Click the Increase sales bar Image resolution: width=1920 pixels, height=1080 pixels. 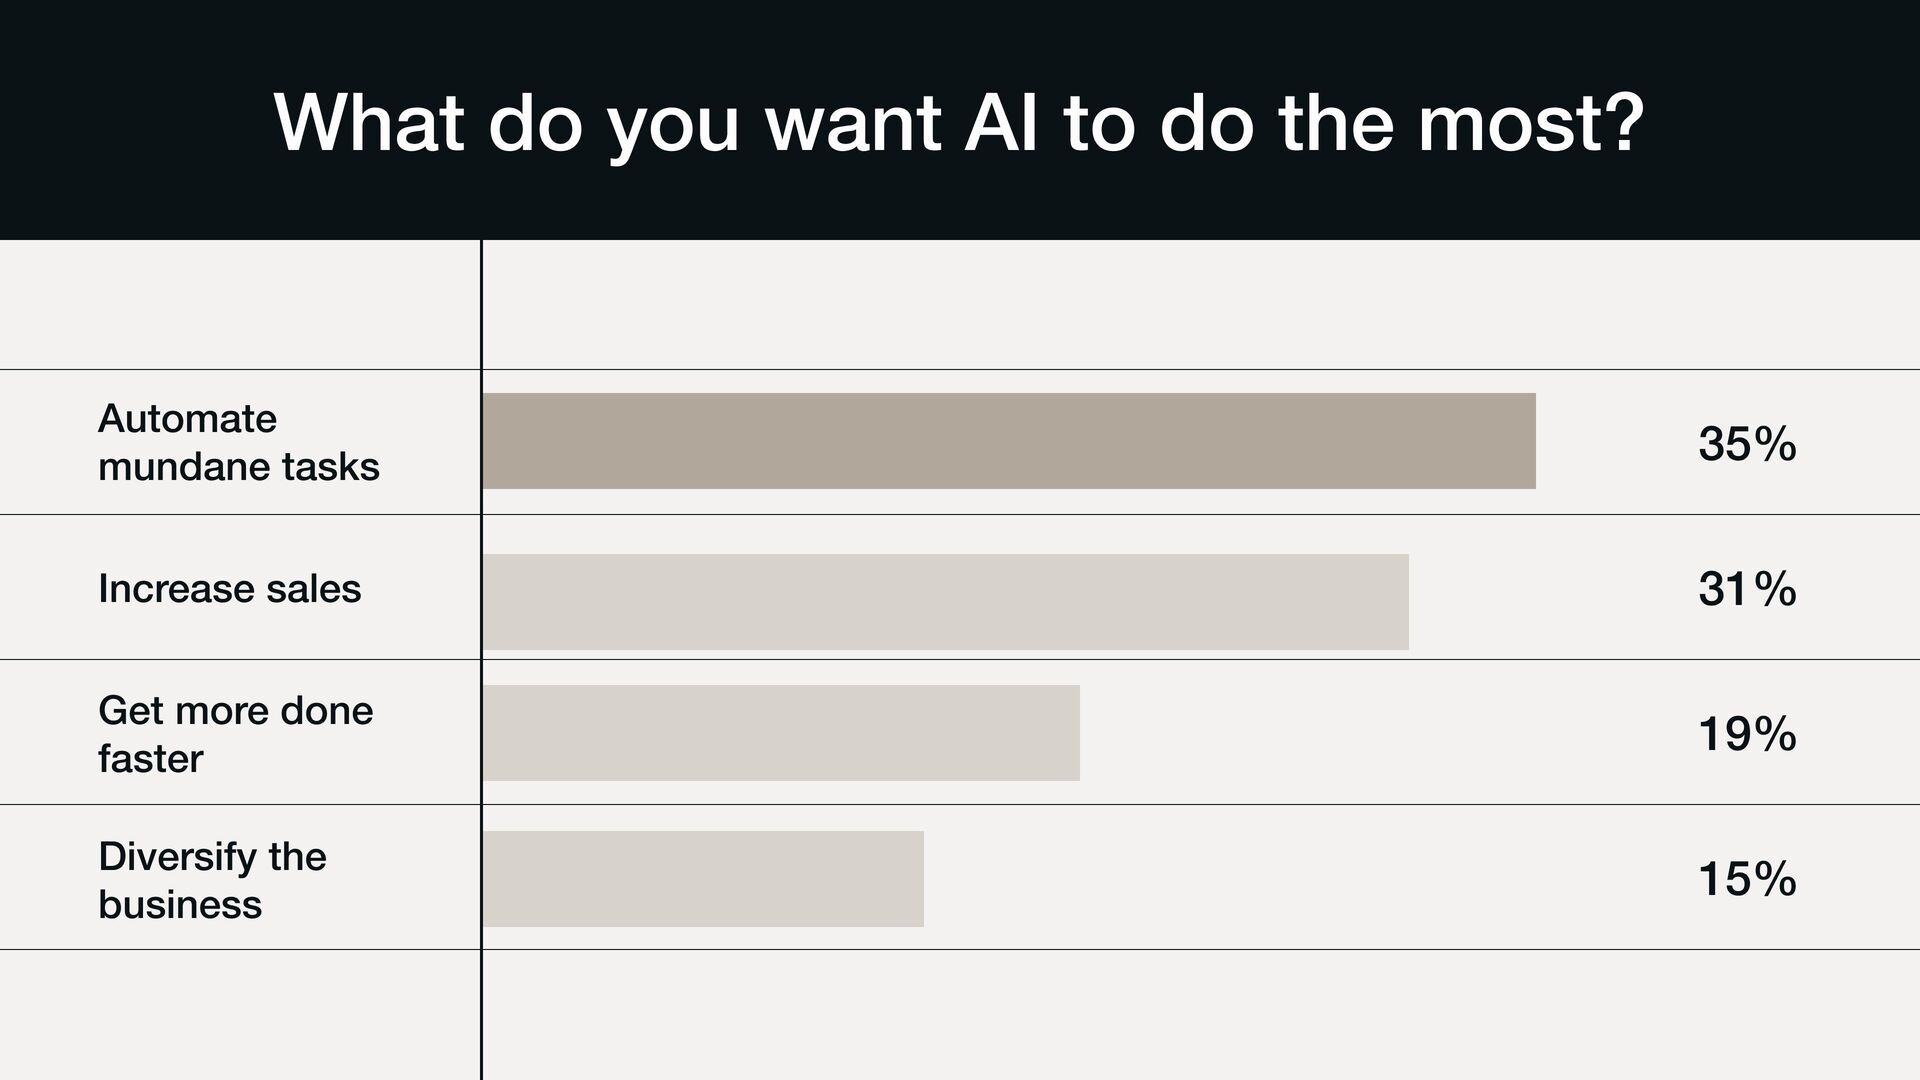click(945, 602)
